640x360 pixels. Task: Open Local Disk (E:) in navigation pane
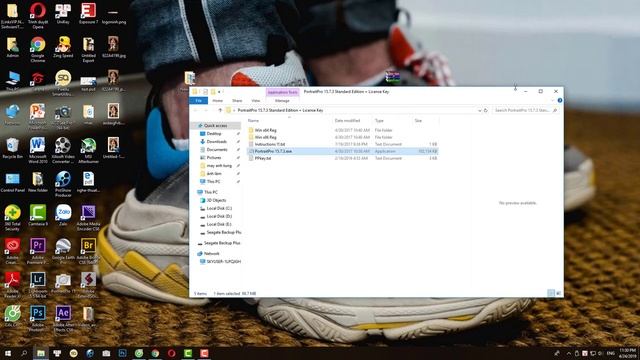pos(219,224)
